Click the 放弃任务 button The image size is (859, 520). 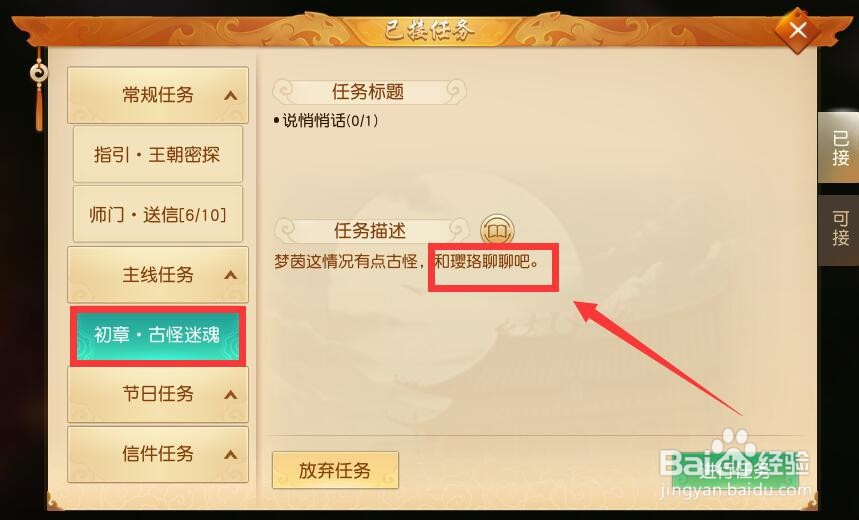click(335, 470)
